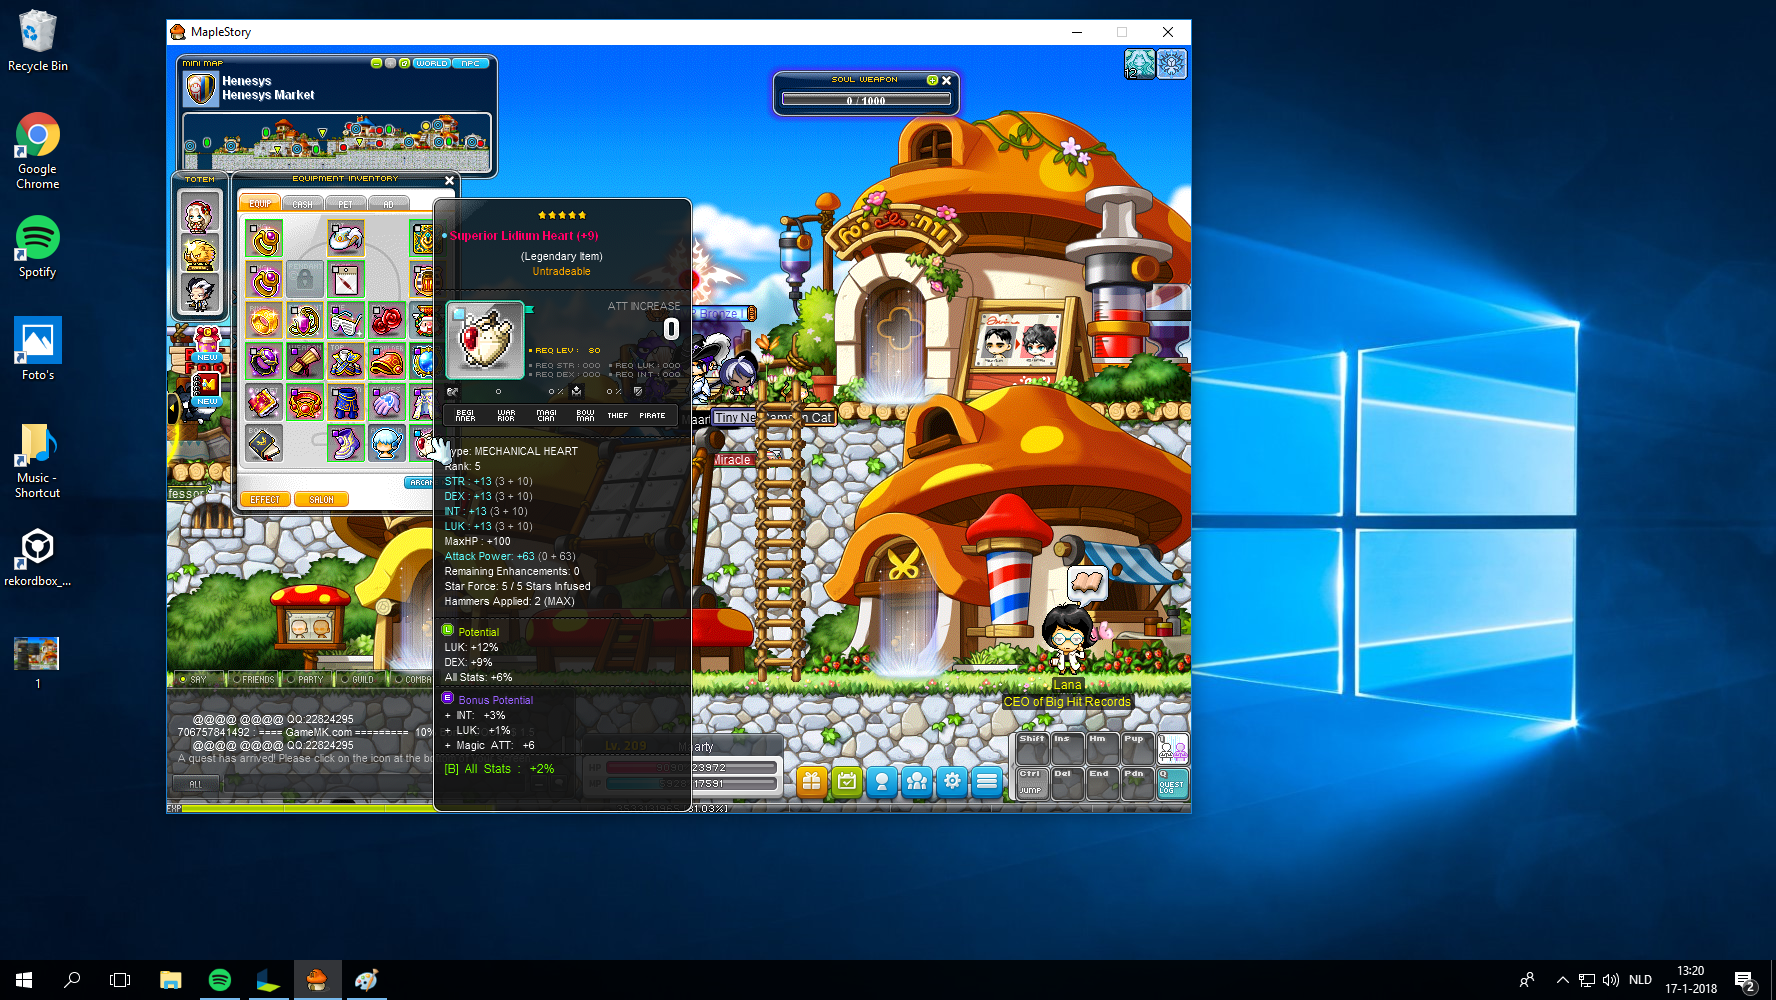Click the snowflake buff icon at top right

1172,64
